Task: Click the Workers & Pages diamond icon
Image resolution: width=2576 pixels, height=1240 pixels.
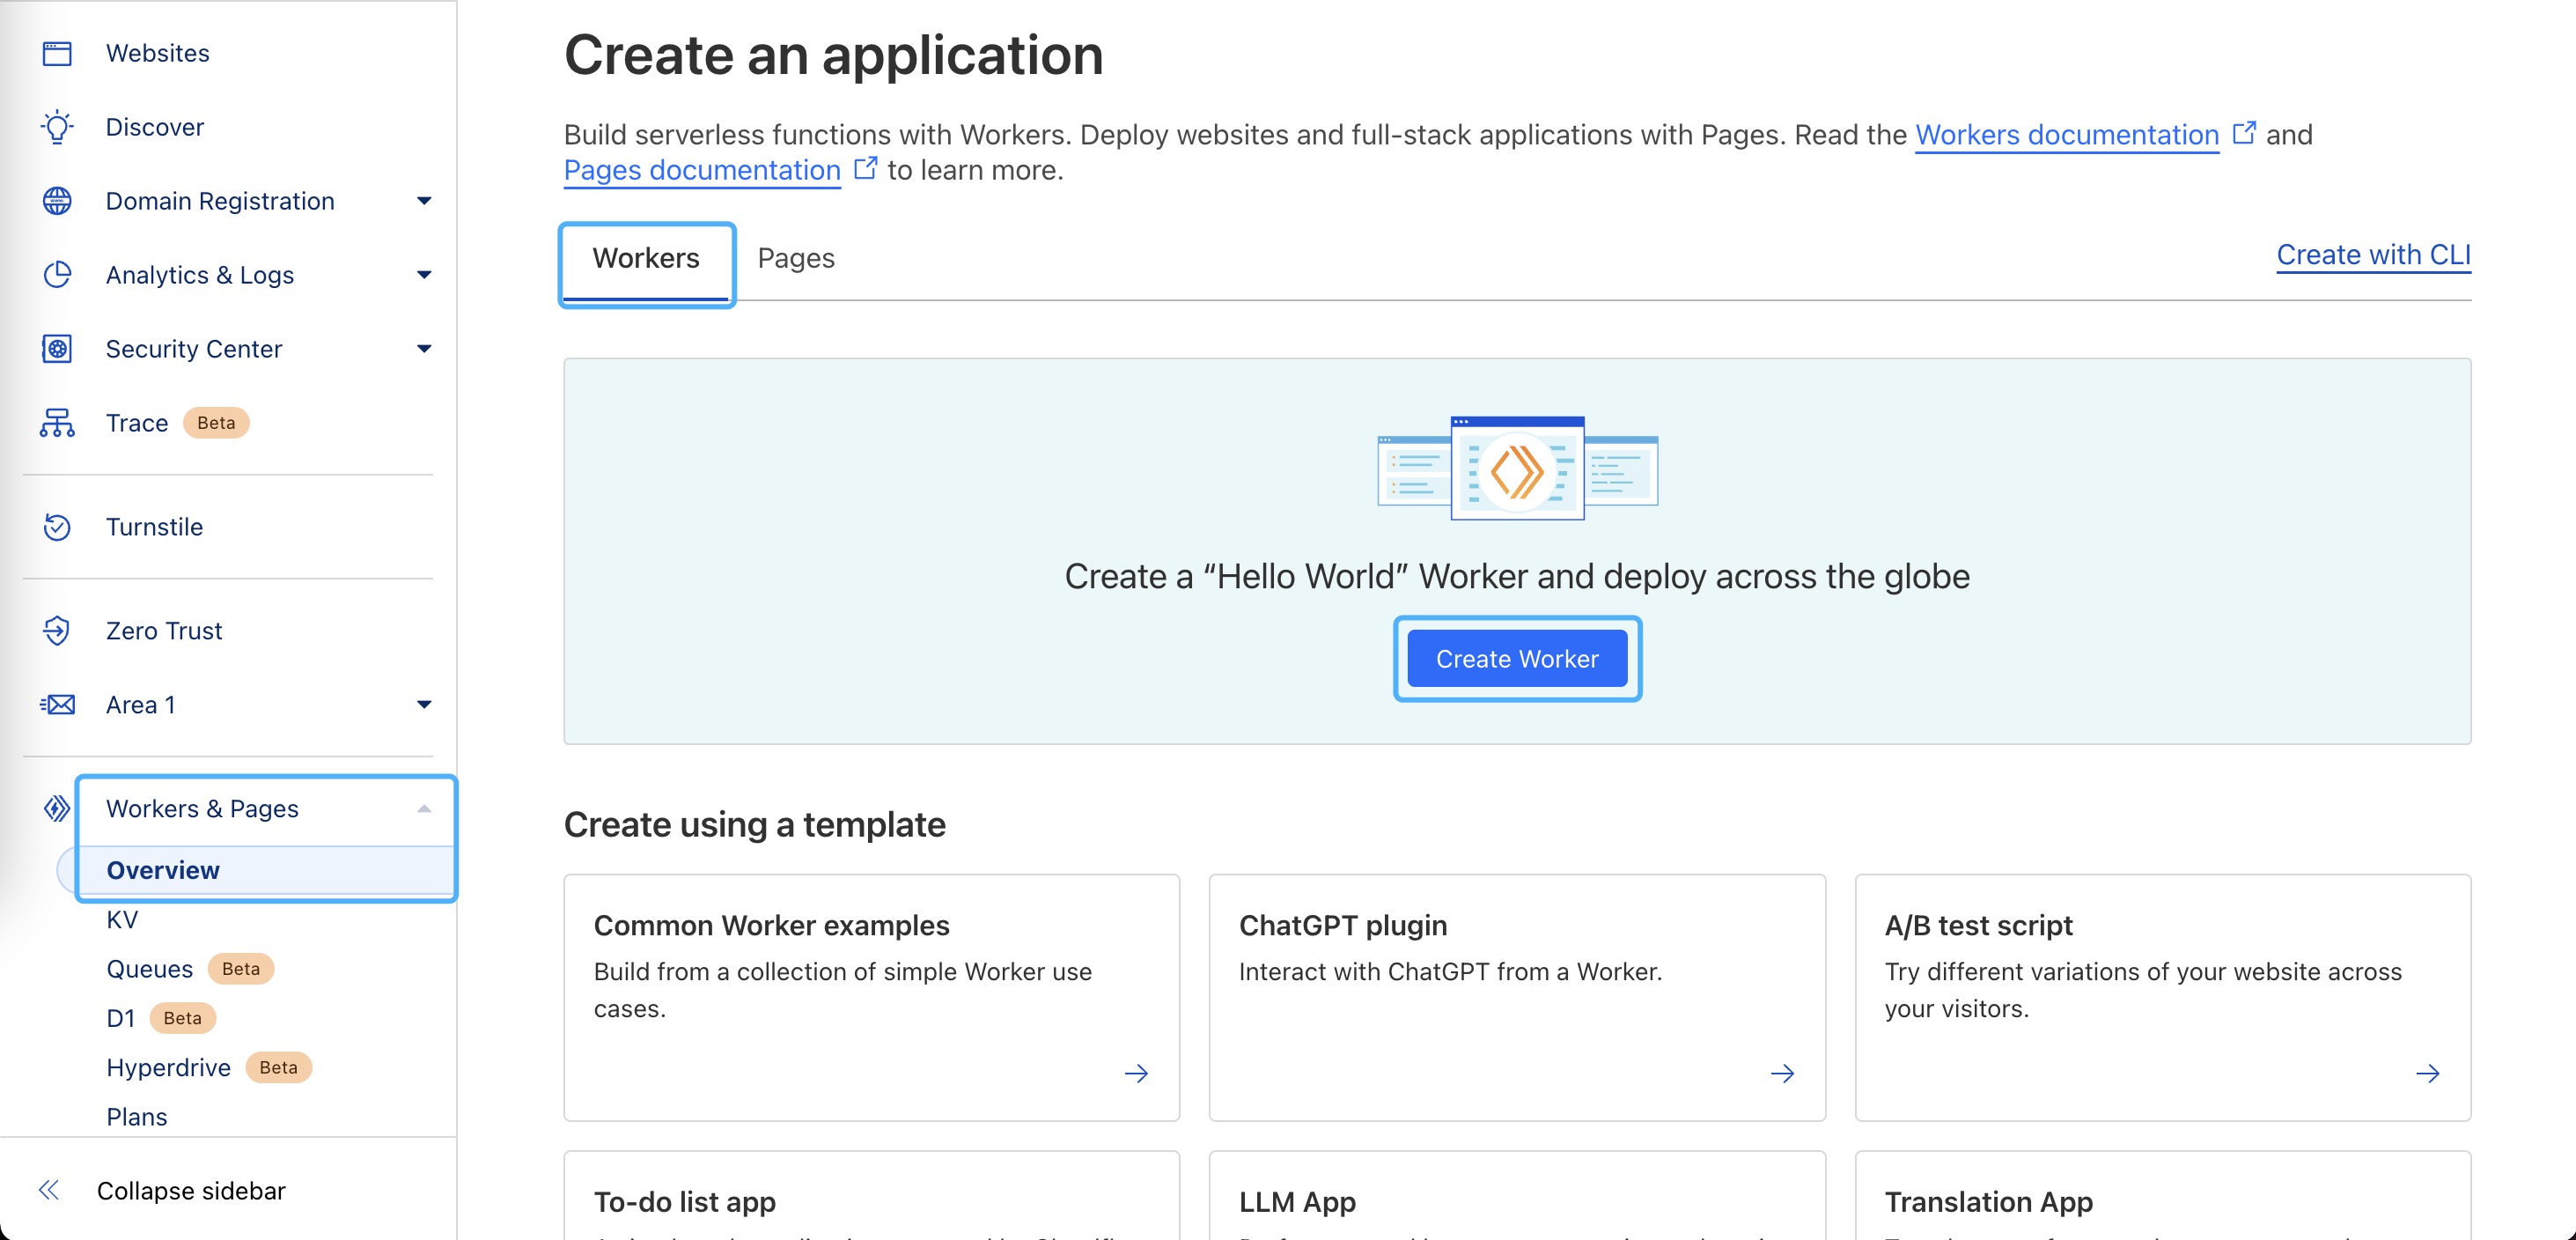Action: 57,808
